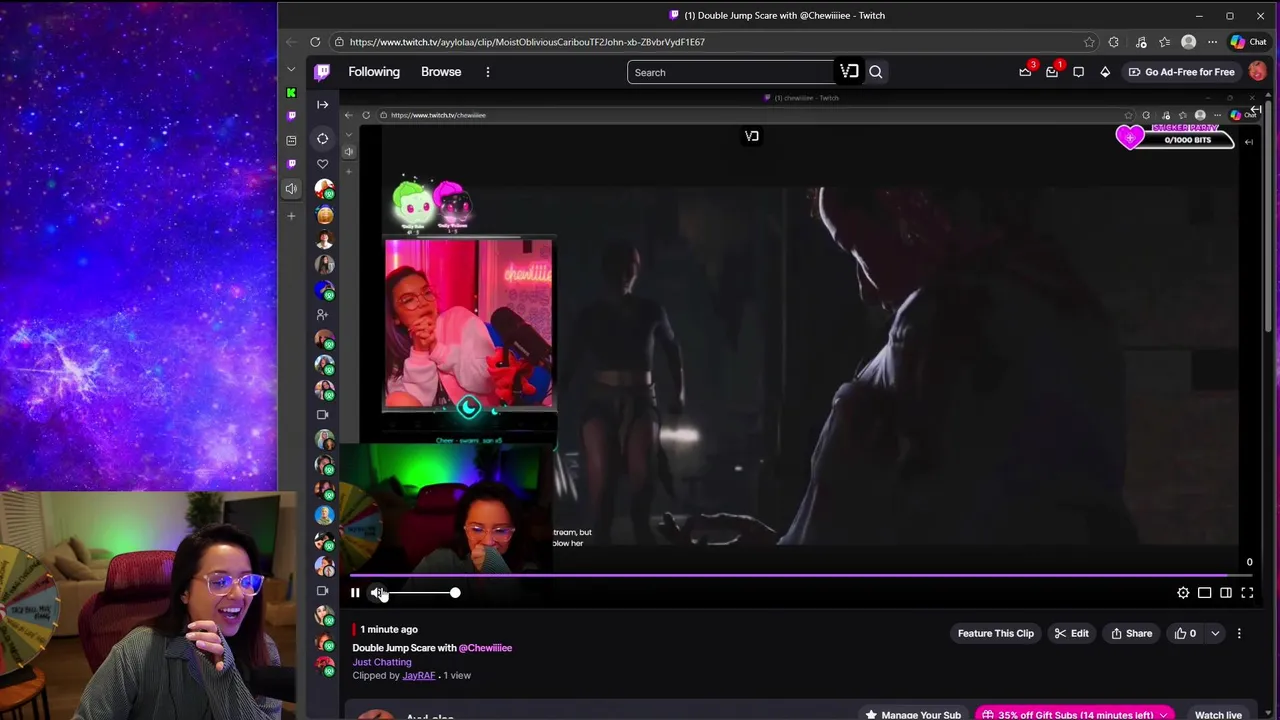Click the Watch live button
Screen dimensions: 1280x720
coord(1218,714)
